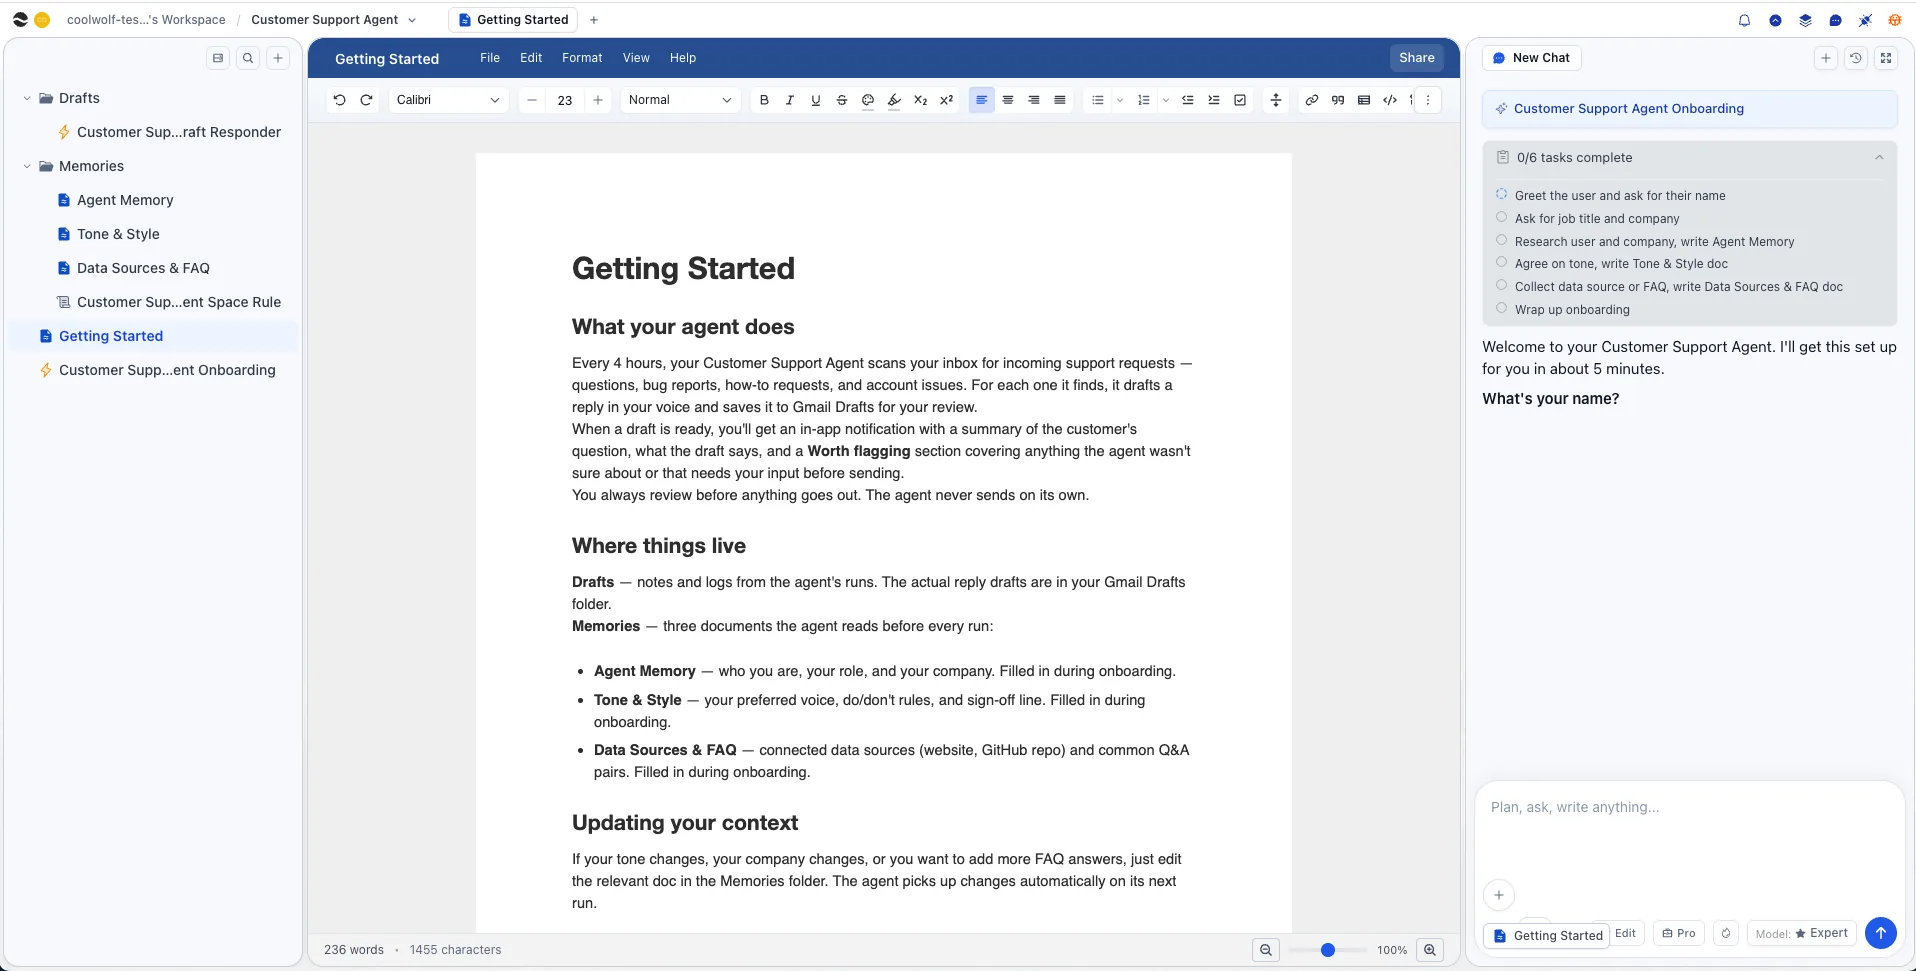Collapse the Memories folder
1916x971 pixels.
(x=27, y=166)
